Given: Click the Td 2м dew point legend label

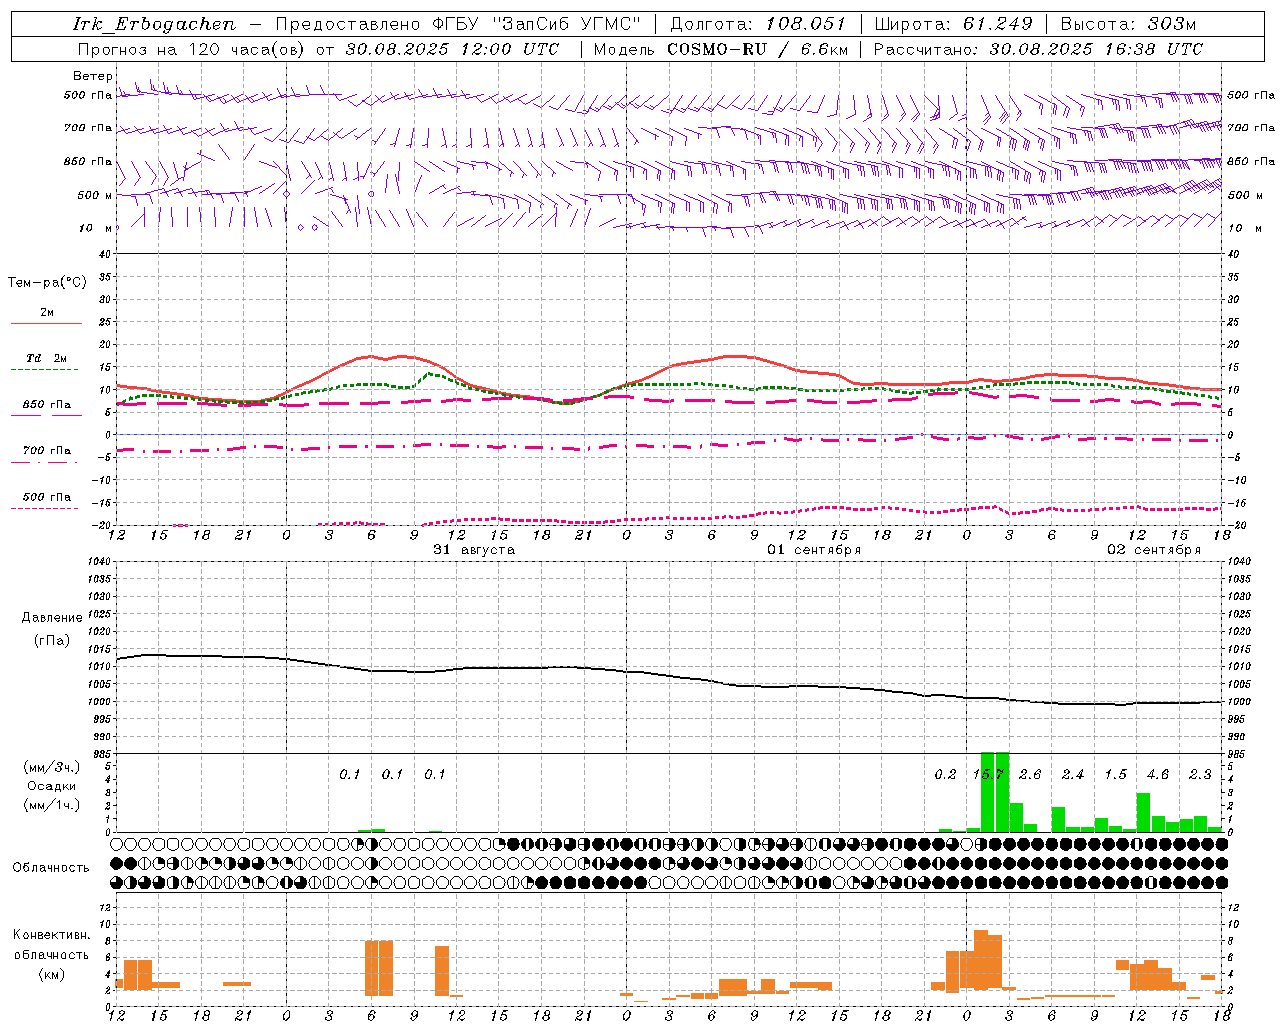Looking at the screenshot, I should pyautogui.click(x=47, y=358).
